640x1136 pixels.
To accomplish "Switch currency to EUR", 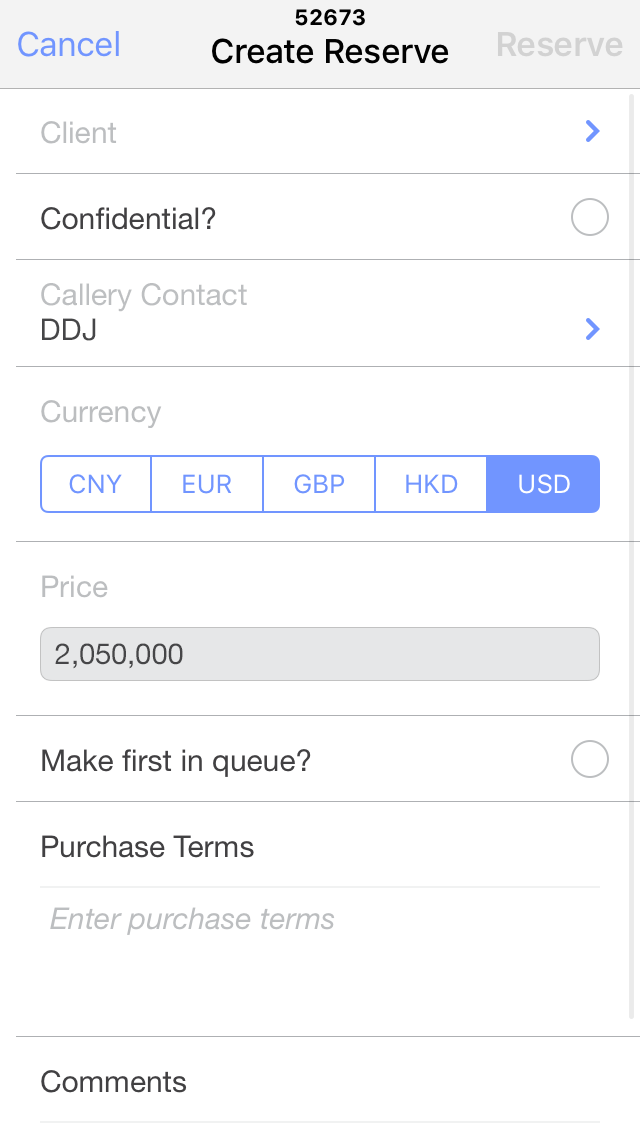I will [x=207, y=484].
